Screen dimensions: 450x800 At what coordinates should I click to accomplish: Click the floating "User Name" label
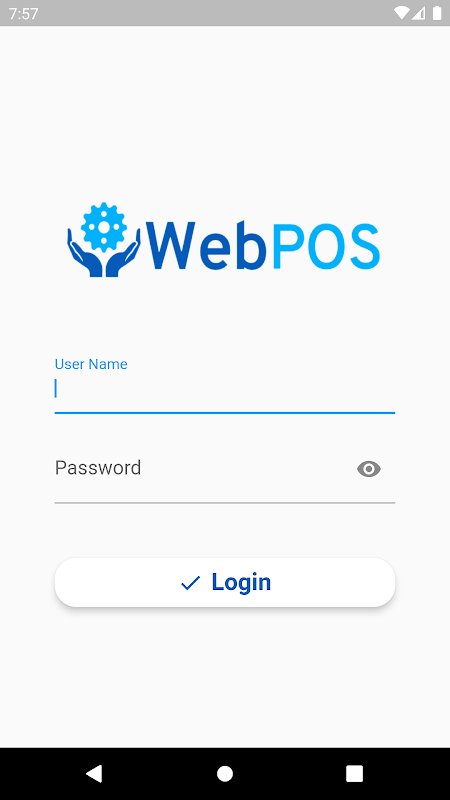click(x=91, y=364)
